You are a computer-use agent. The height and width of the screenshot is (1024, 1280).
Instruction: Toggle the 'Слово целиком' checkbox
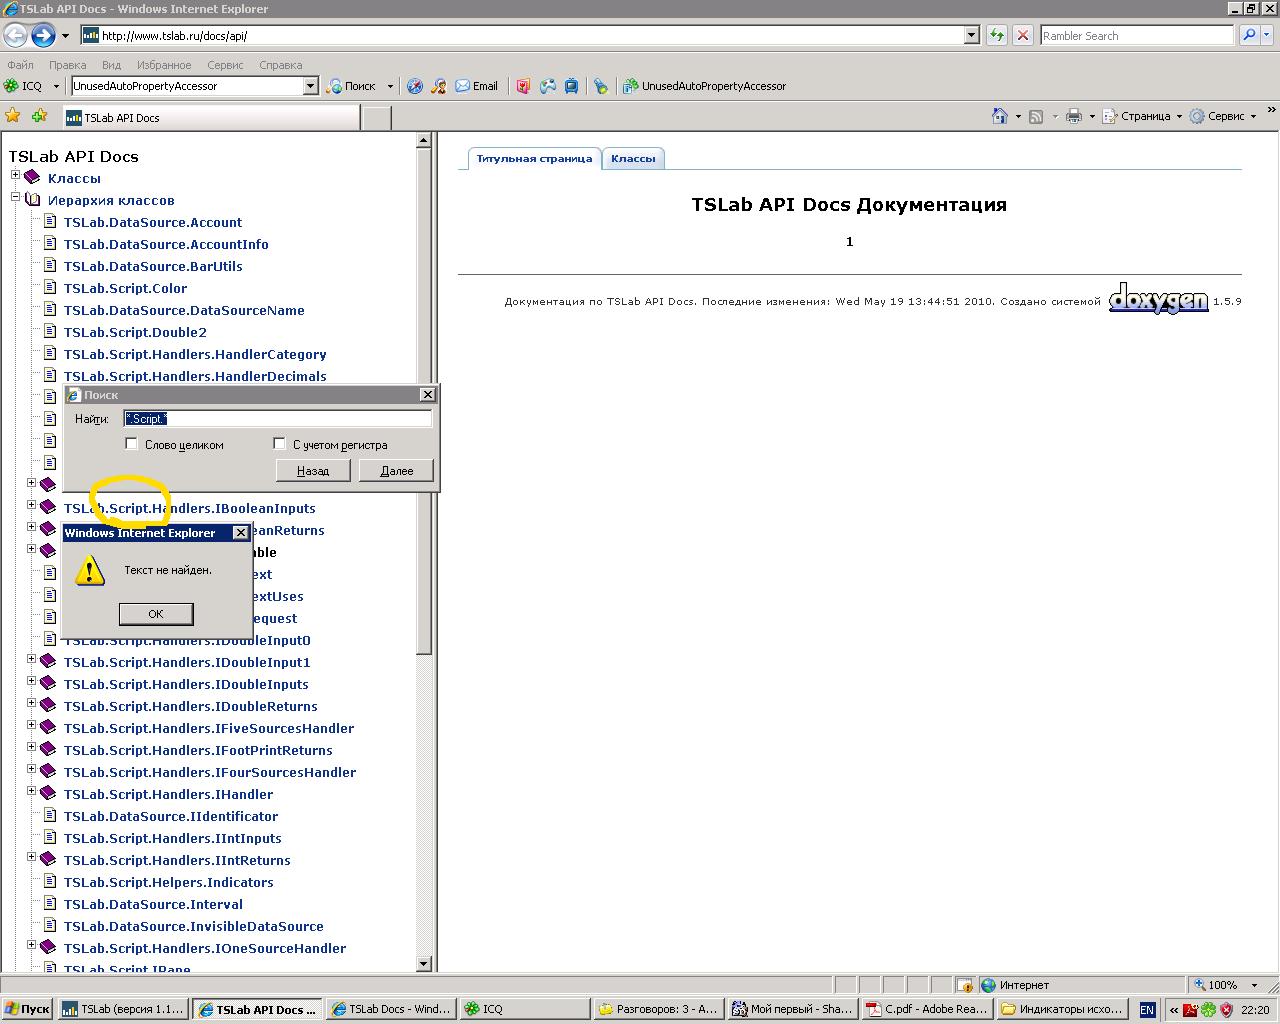tap(131, 443)
